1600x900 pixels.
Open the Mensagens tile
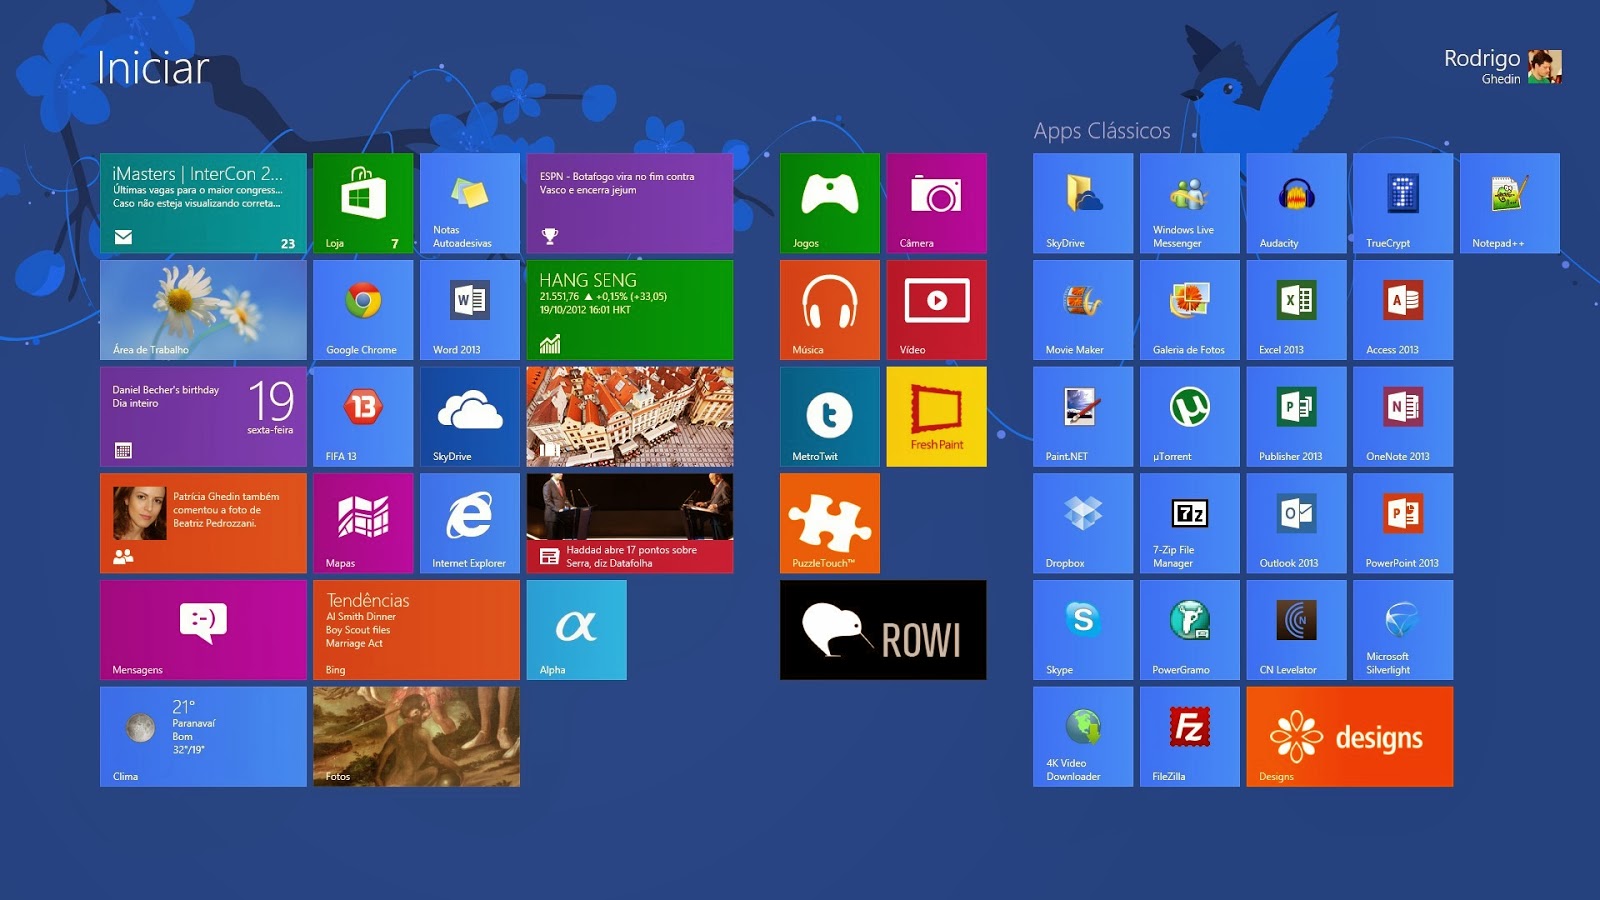[203, 630]
